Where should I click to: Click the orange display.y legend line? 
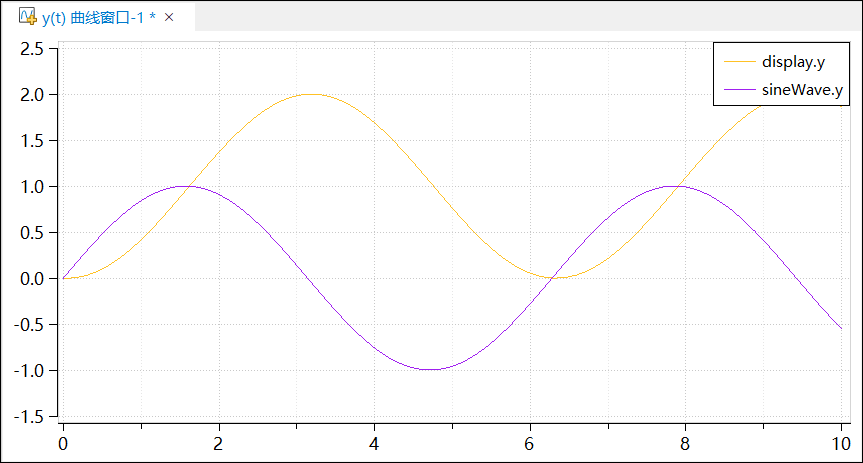740,62
